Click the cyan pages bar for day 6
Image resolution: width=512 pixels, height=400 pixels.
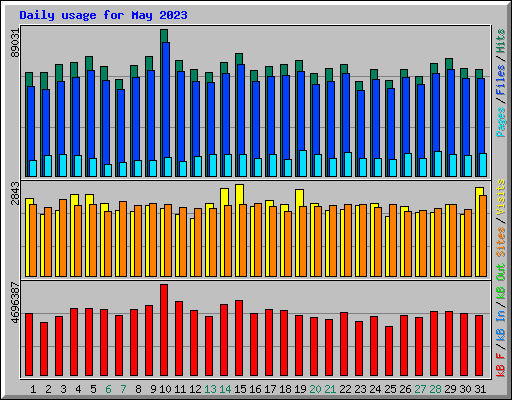pos(108,170)
